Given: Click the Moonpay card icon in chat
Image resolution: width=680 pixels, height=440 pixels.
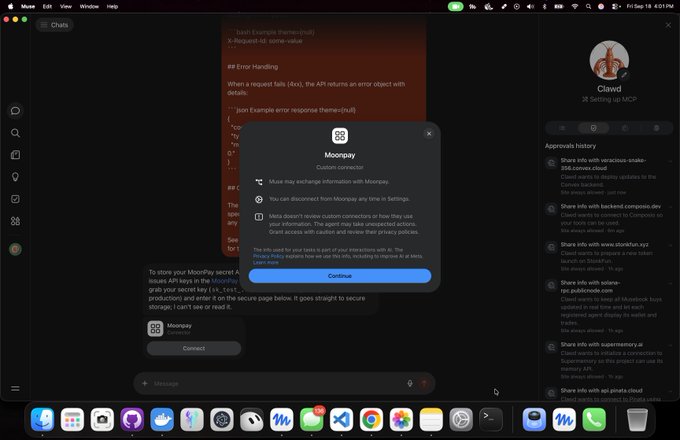Looking at the screenshot, I should (x=155, y=329).
